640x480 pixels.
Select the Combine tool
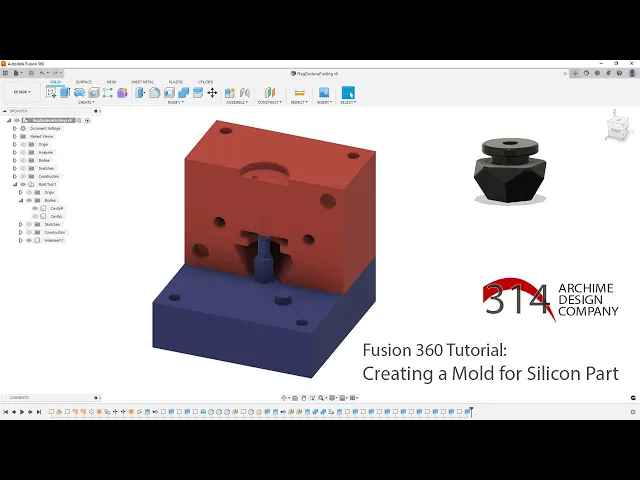(183, 93)
